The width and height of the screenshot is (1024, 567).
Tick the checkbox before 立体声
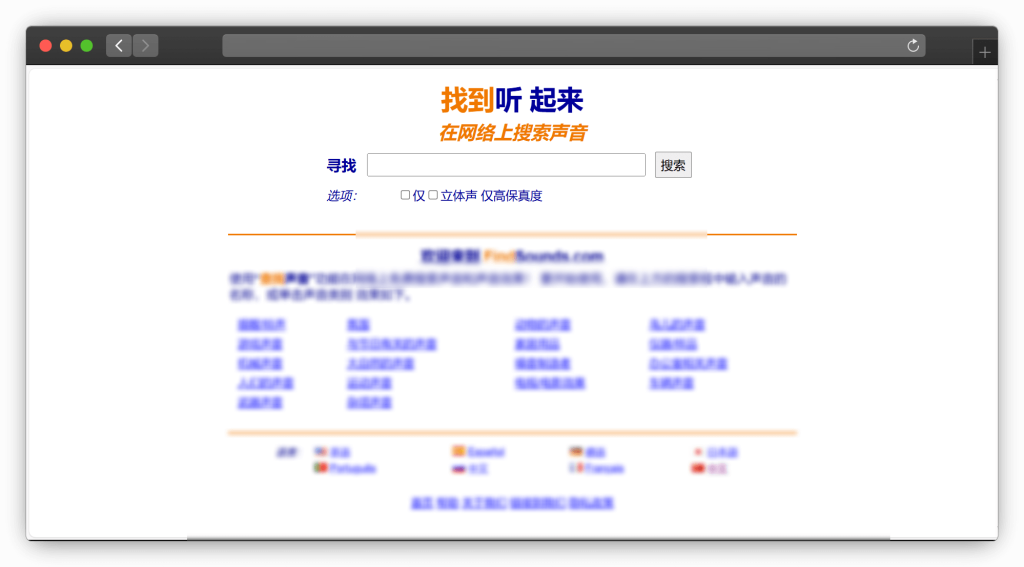point(433,195)
